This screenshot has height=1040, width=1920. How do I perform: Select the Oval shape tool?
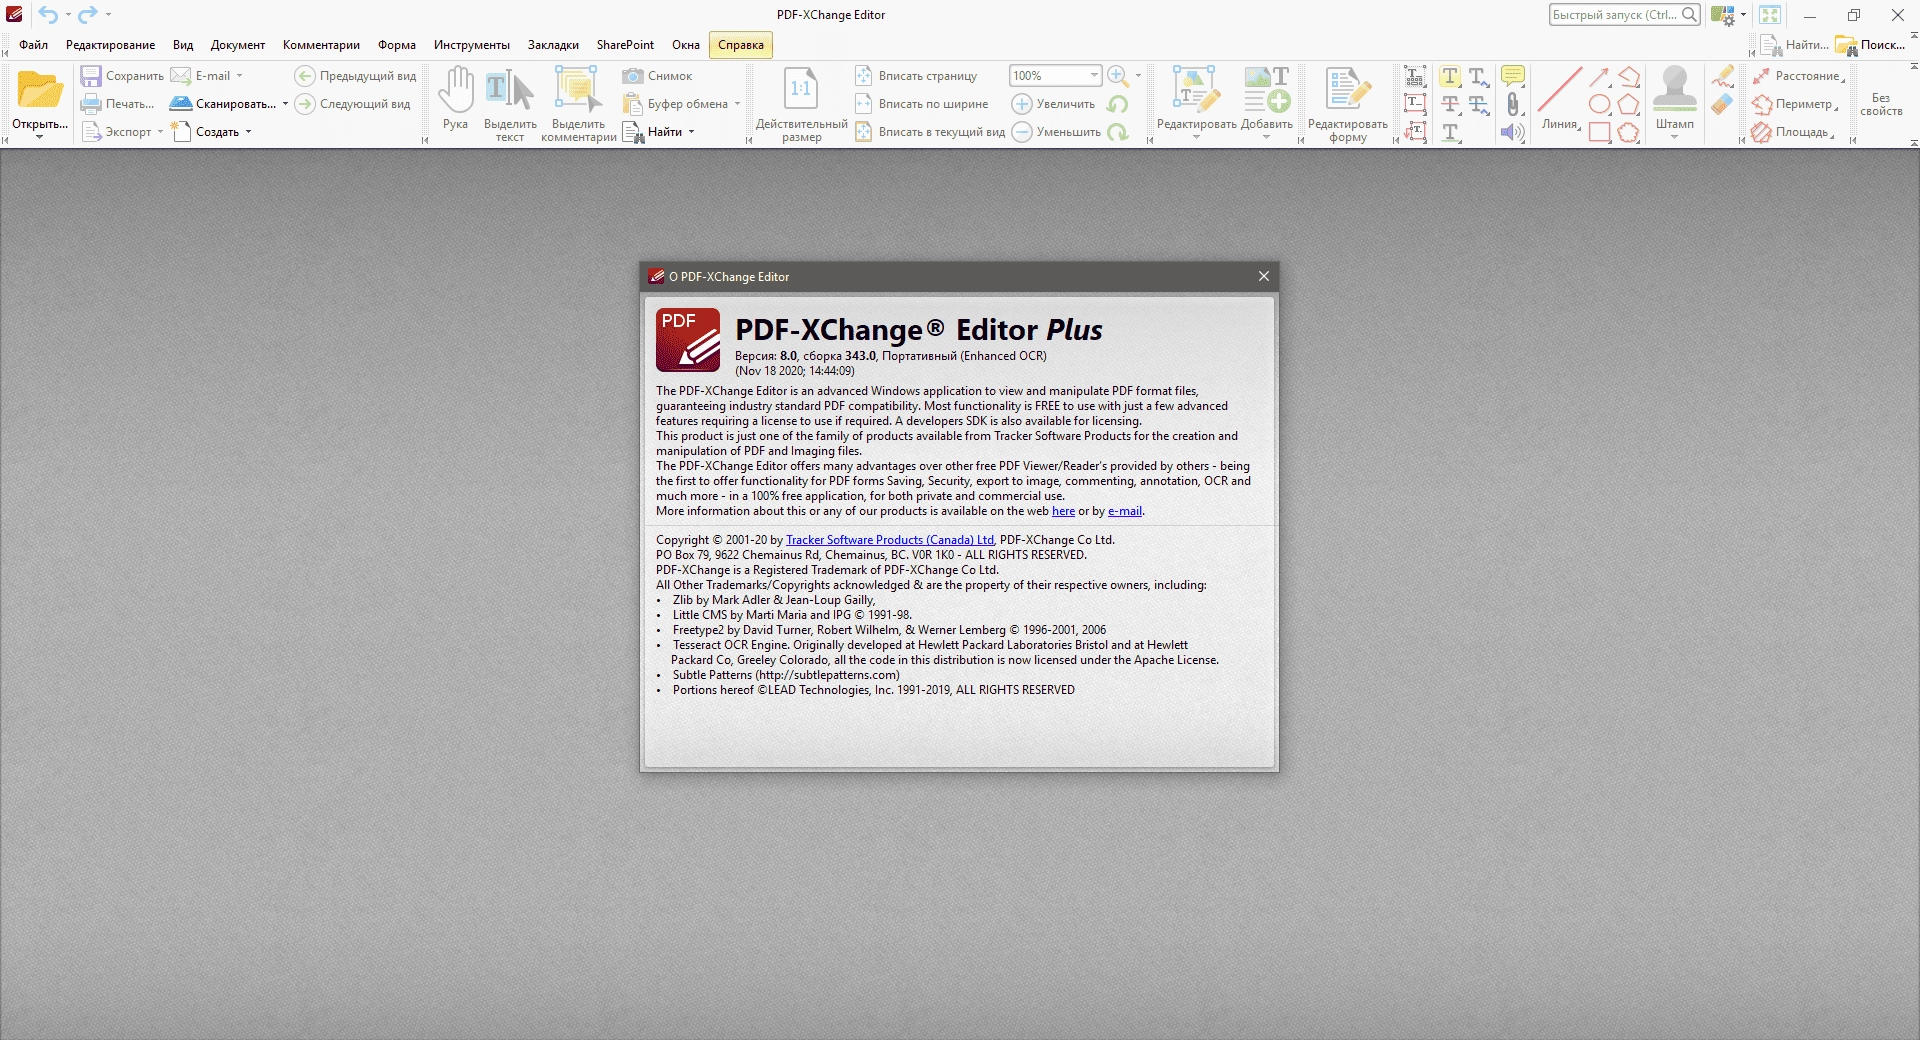[1599, 104]
